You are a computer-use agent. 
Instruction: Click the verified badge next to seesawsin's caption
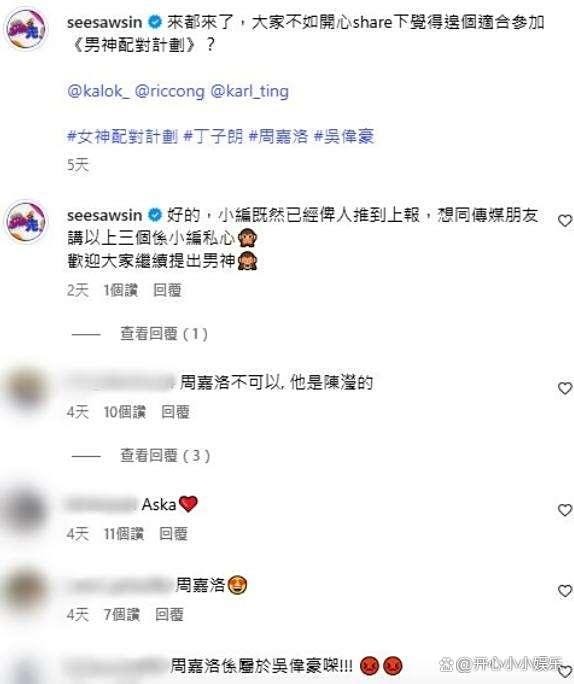154,22
